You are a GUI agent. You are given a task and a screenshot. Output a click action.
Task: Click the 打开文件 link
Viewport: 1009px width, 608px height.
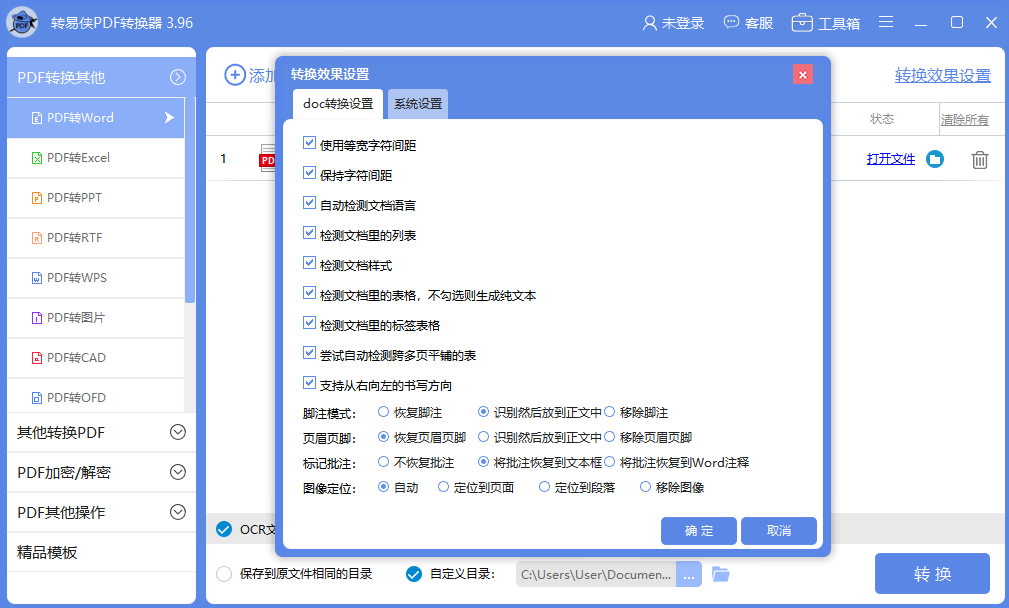pos(890,159)
